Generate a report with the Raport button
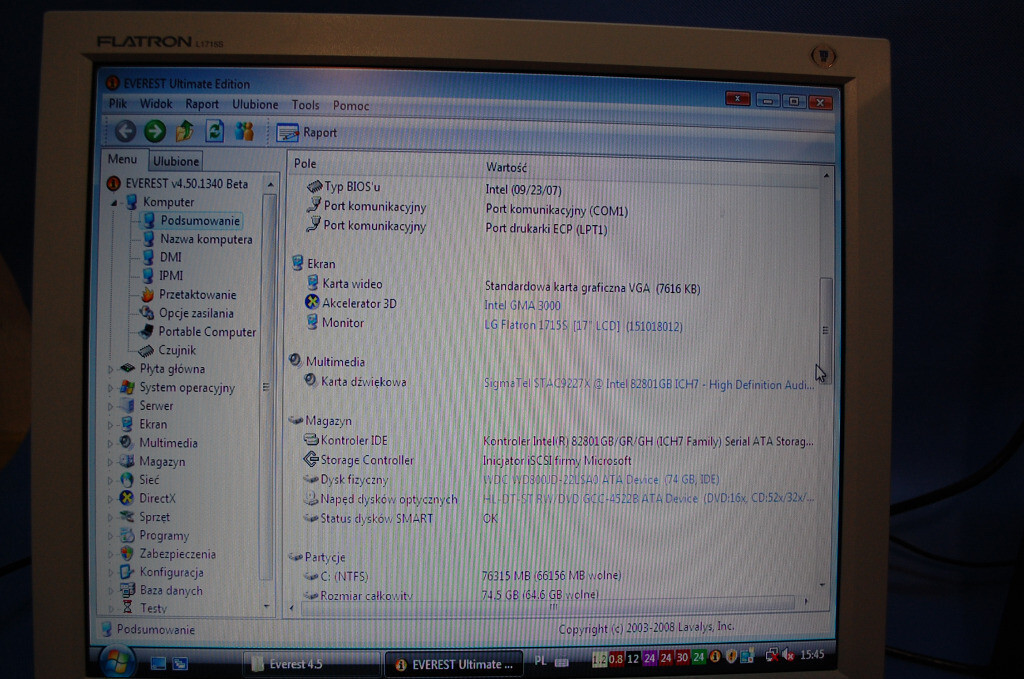Screen dimensions: 1024x679 pos(307,133)
